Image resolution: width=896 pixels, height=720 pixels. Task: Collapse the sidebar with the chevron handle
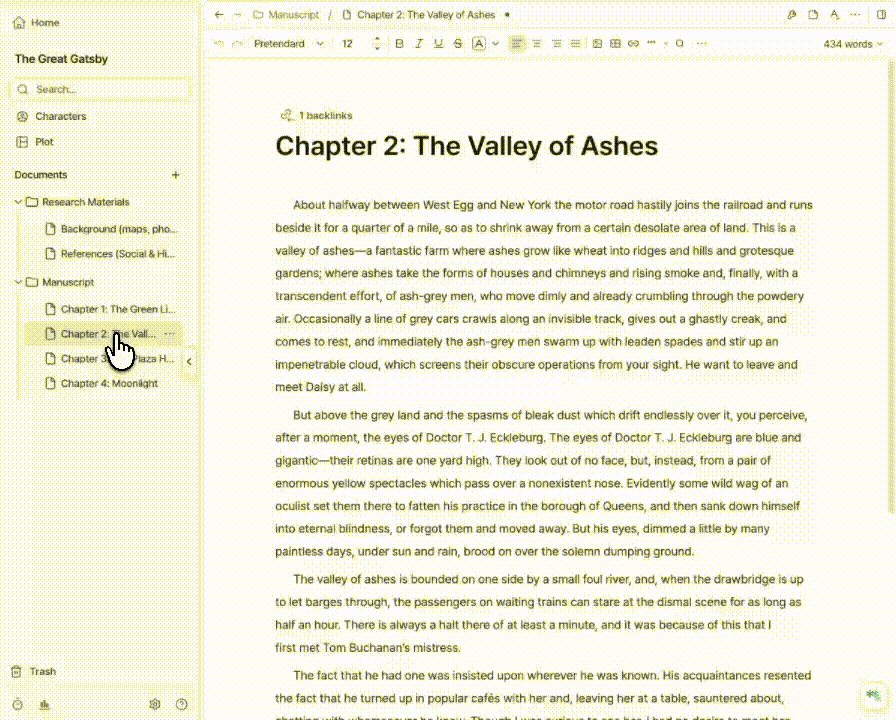(189, 361)
